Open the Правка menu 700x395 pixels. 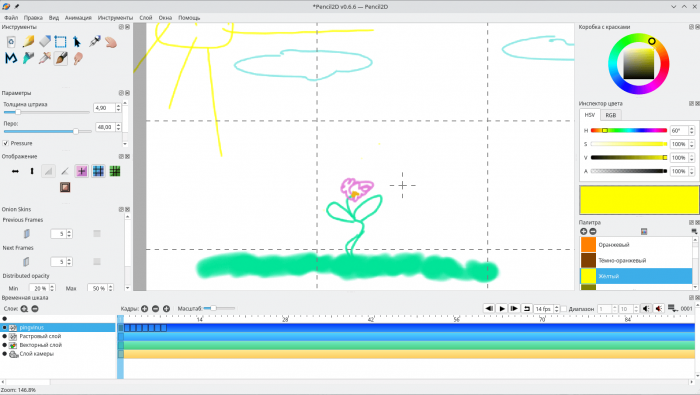click(33, 18)
